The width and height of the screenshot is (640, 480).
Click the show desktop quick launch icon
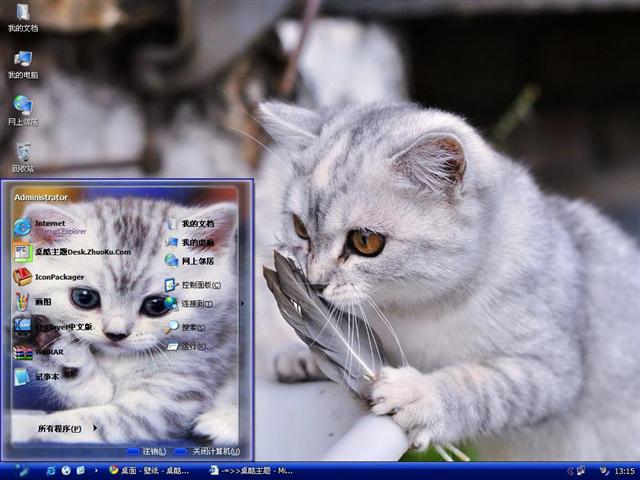pyautogui.click(x=81, y=471)
